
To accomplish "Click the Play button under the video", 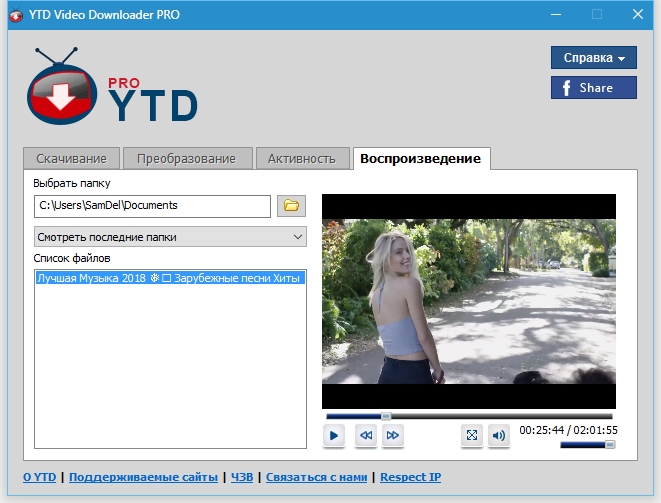I will point(335,435).
